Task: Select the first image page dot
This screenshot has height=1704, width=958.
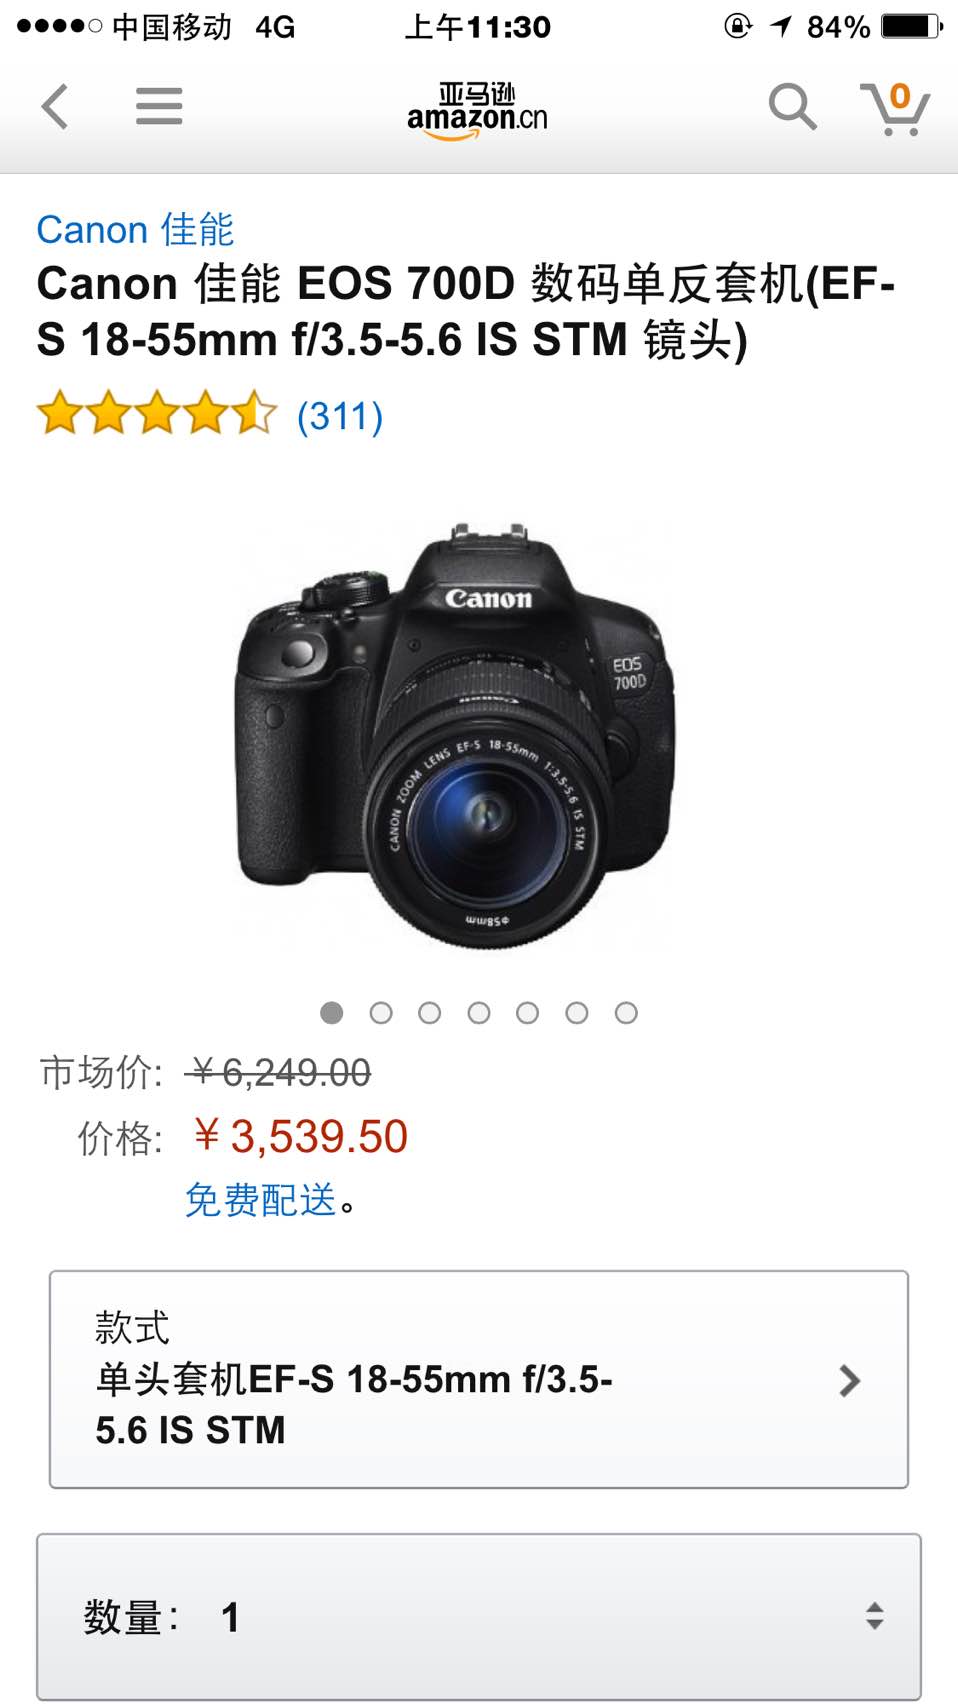Action: [x=332, y=1013]
